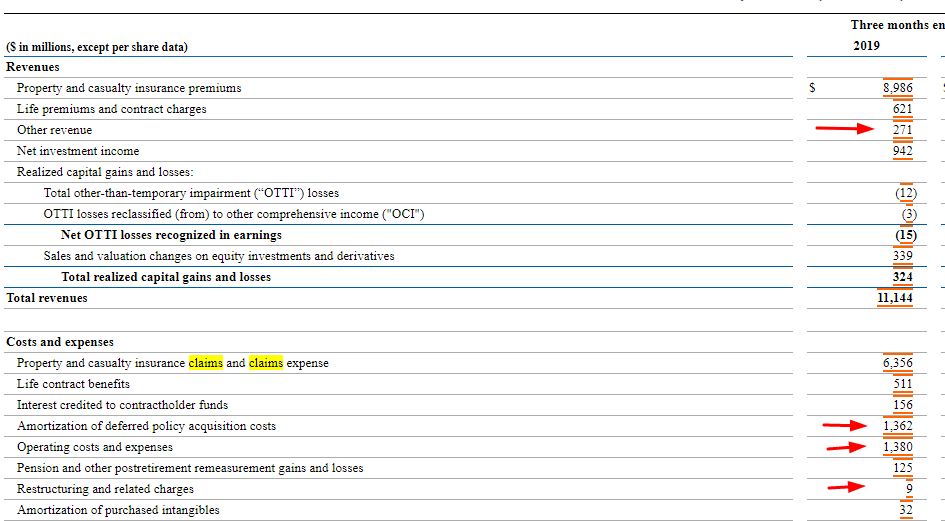
Task: Click the Operating costs and expenses label
Action: coord(95,447)
